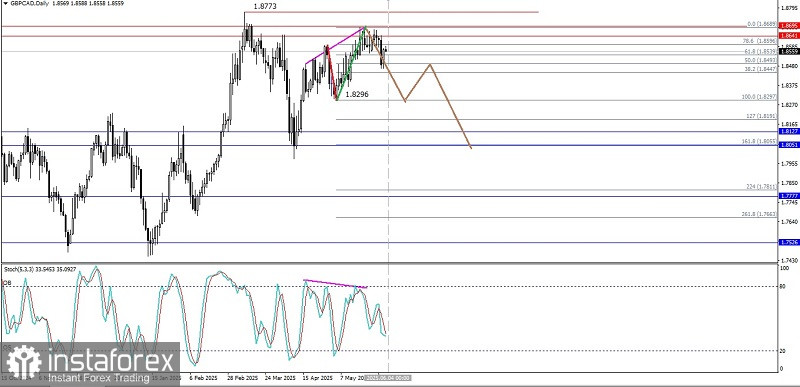Viewport: 800px width, 387px height.
Task: Select the green upward swing line
Action: (x=351, y=63)
